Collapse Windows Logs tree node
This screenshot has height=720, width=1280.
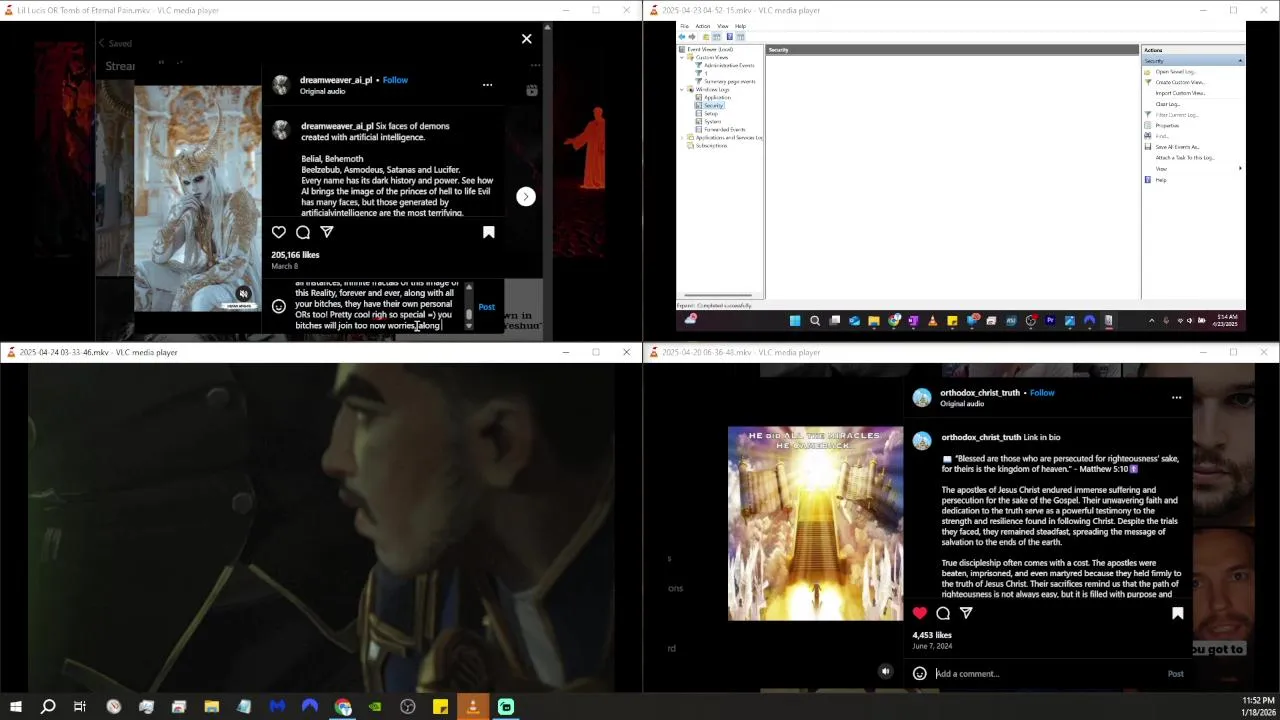click(x=682, y=90)
